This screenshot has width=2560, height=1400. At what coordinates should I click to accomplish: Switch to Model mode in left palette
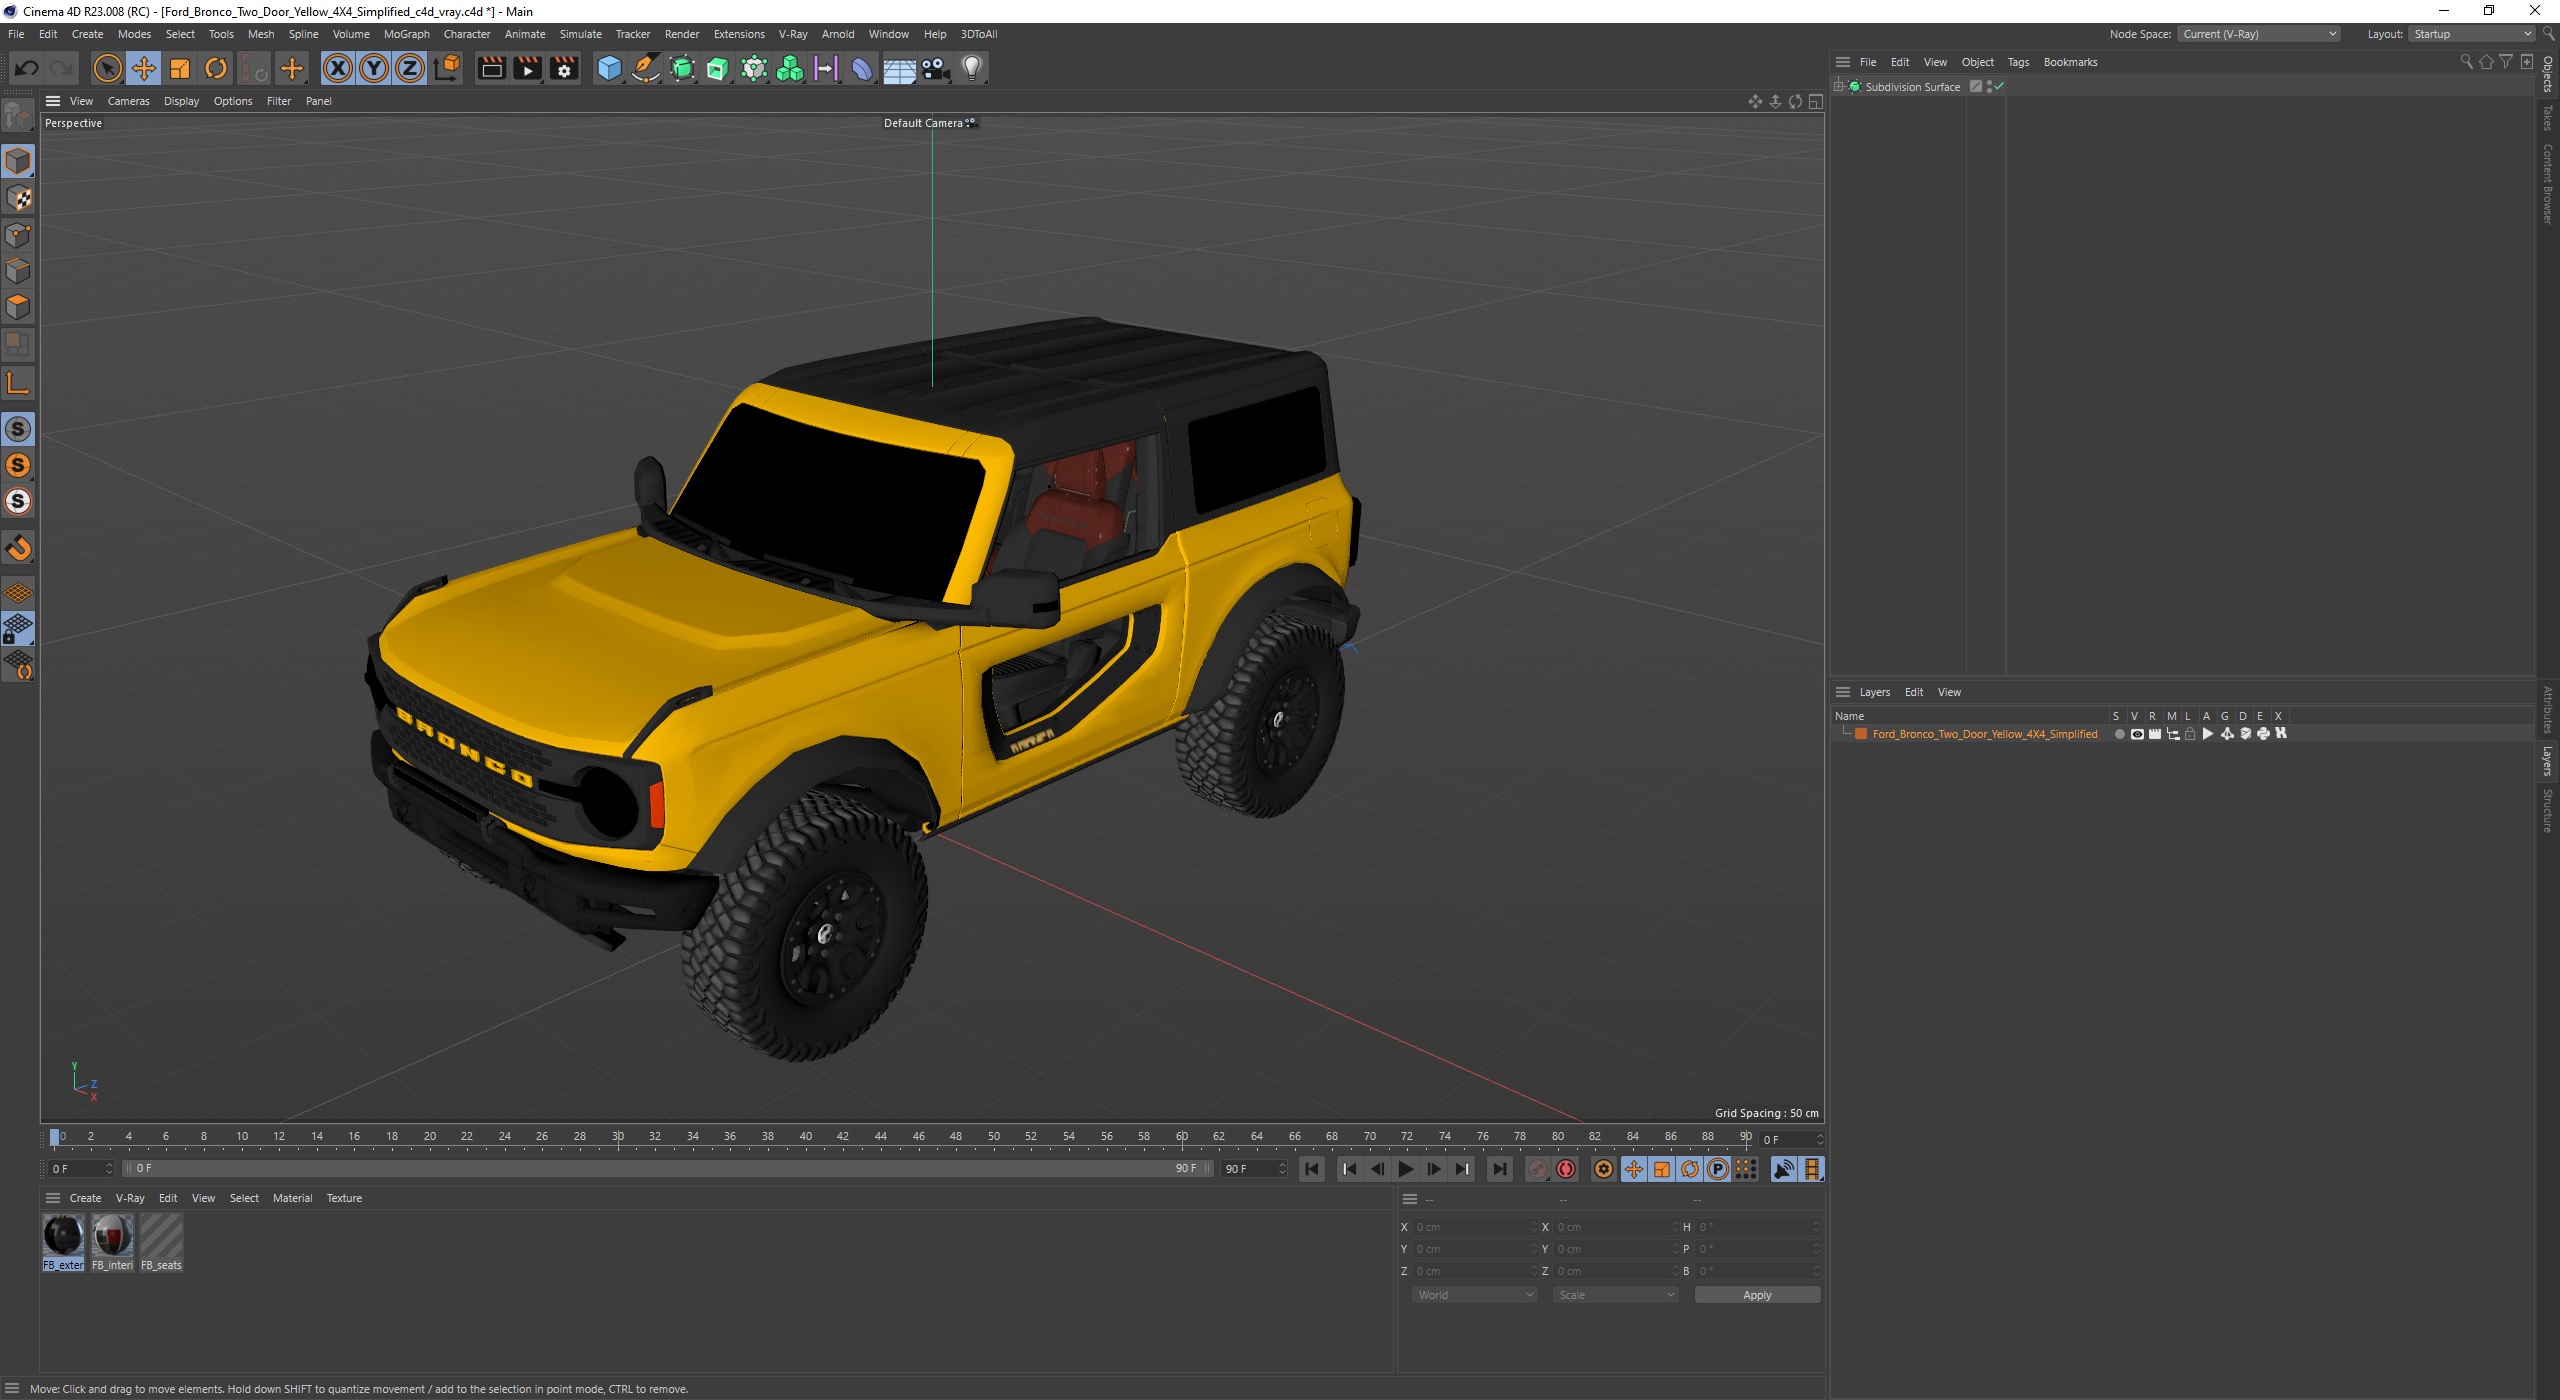(x=18, y=161)
